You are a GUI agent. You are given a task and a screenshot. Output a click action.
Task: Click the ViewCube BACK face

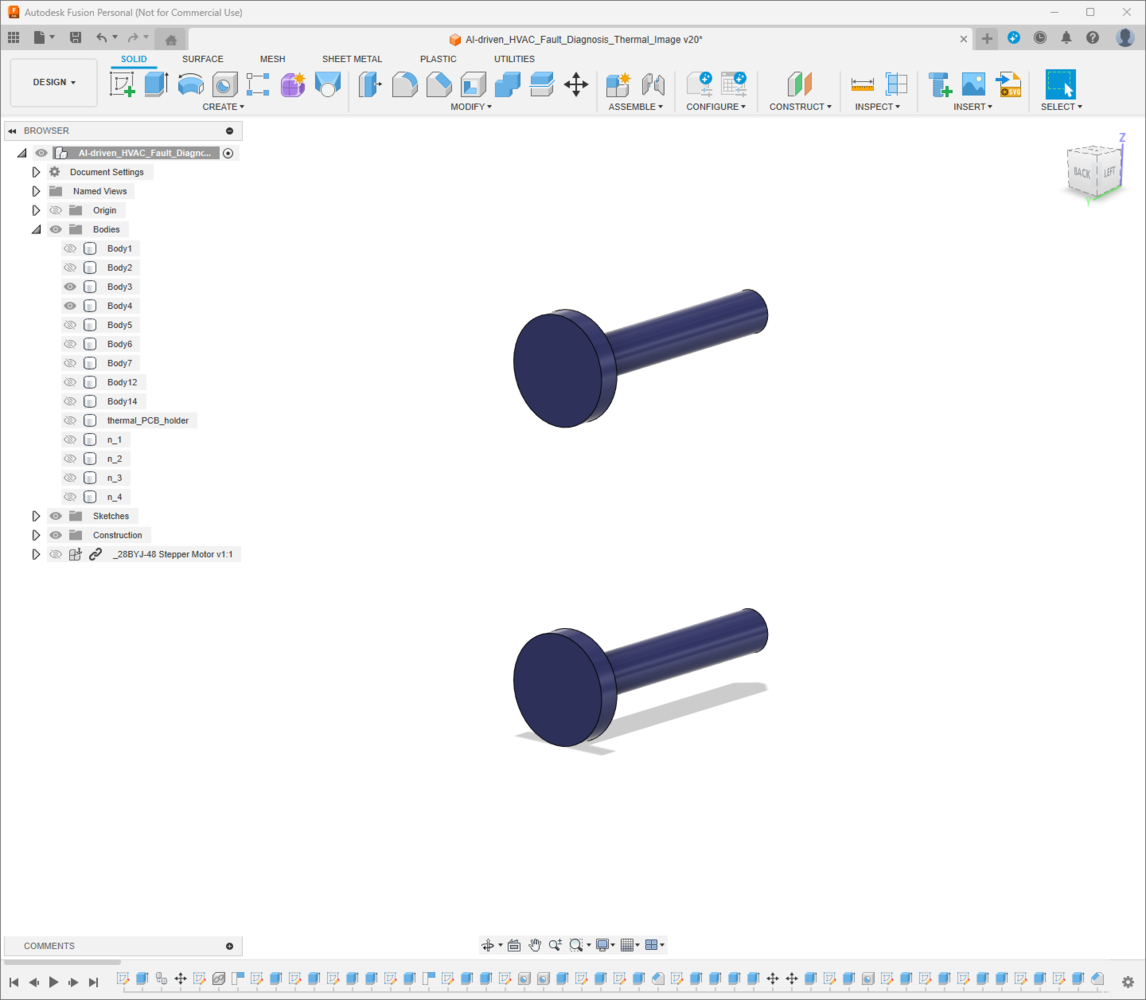tap(1082, 172)
